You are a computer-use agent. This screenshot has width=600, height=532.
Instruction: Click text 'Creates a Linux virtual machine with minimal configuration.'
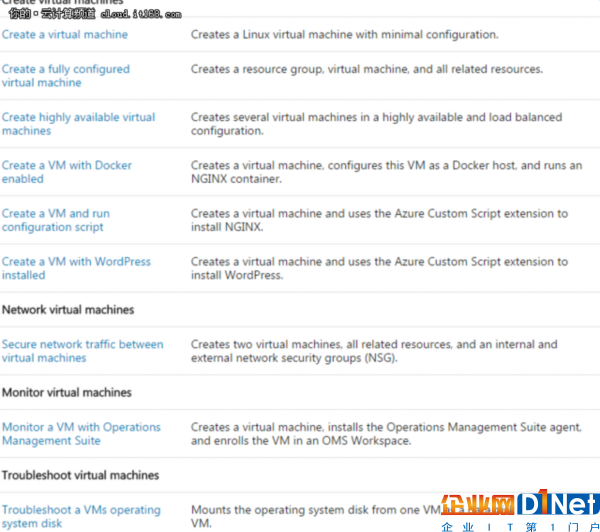click(x=345, y=34)
